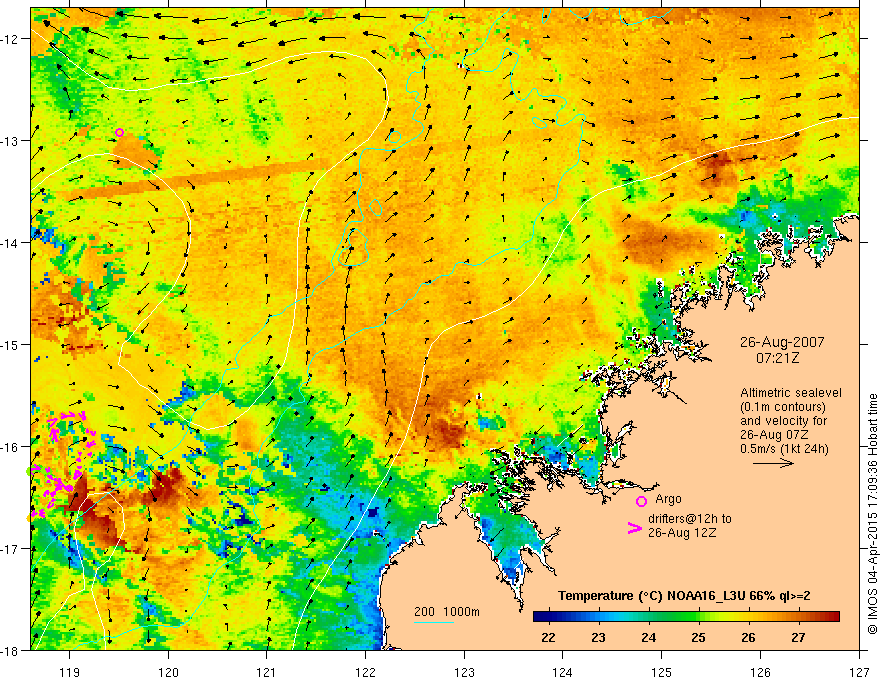
Task: Click the magenta Argo float circle on the map
Action: [x=120, y=132]
